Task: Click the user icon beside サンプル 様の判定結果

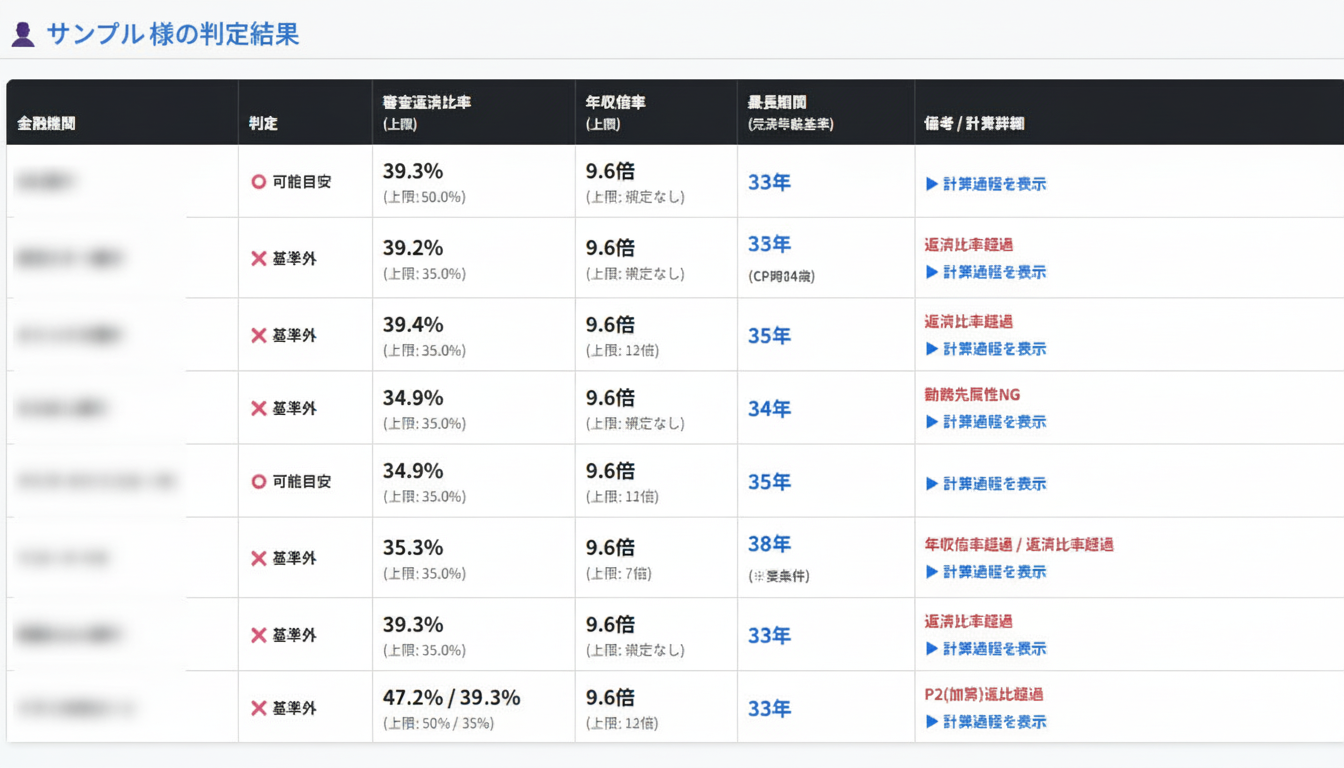Action: pos(22,35)
